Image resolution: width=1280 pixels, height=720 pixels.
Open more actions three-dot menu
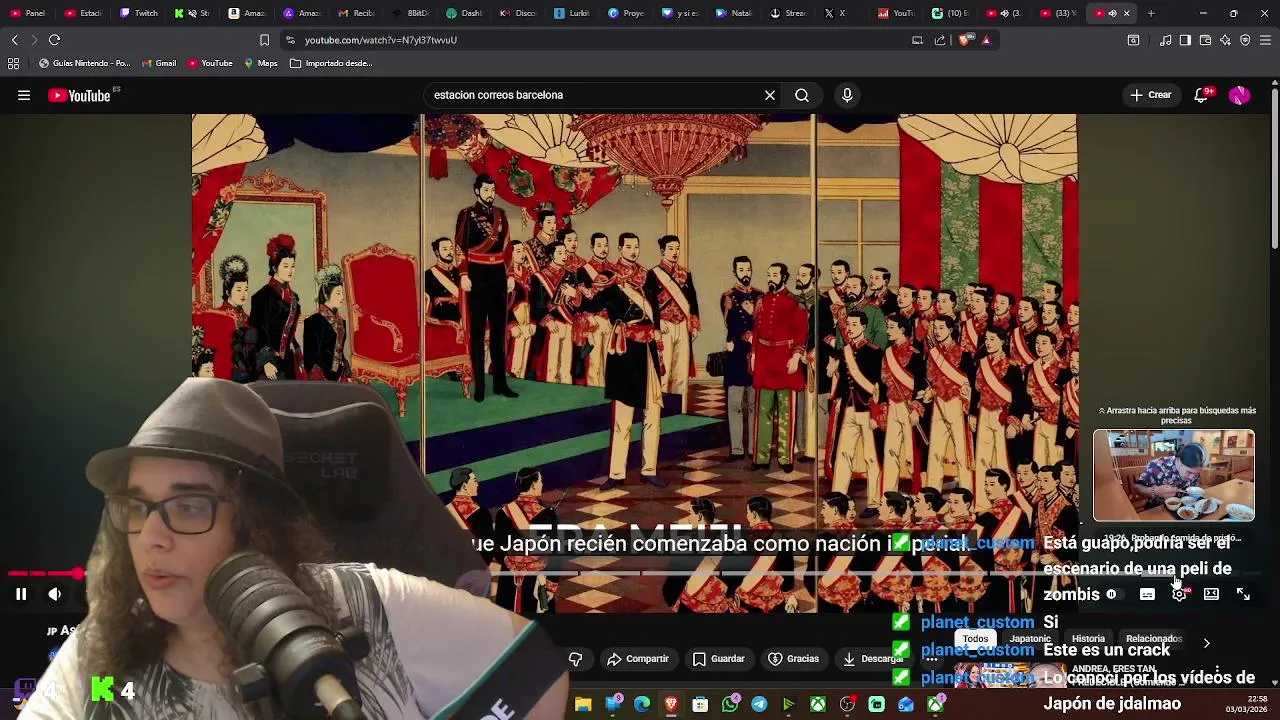[931, 659]
